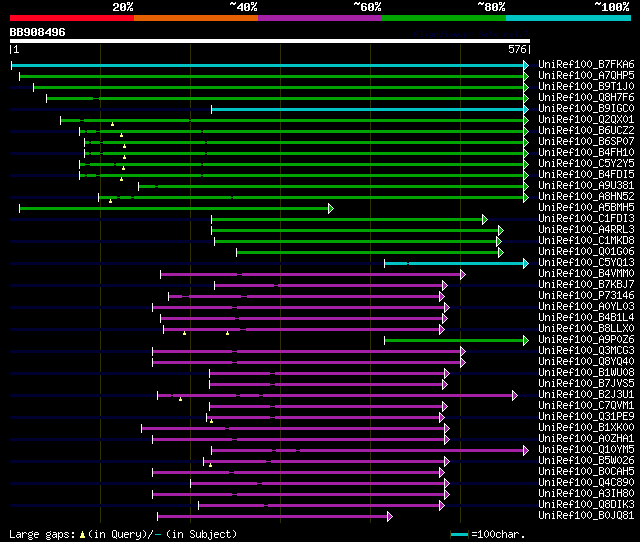Click the UniRef100_A9U381 label
The height and width of the screenshot is (542, 640).
click(586, 186)
